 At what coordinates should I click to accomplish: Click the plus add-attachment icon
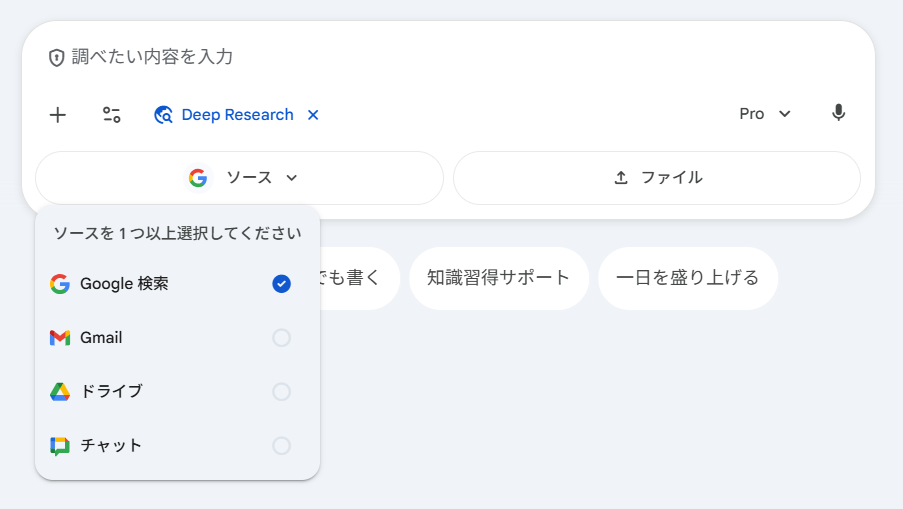(58, 115)
